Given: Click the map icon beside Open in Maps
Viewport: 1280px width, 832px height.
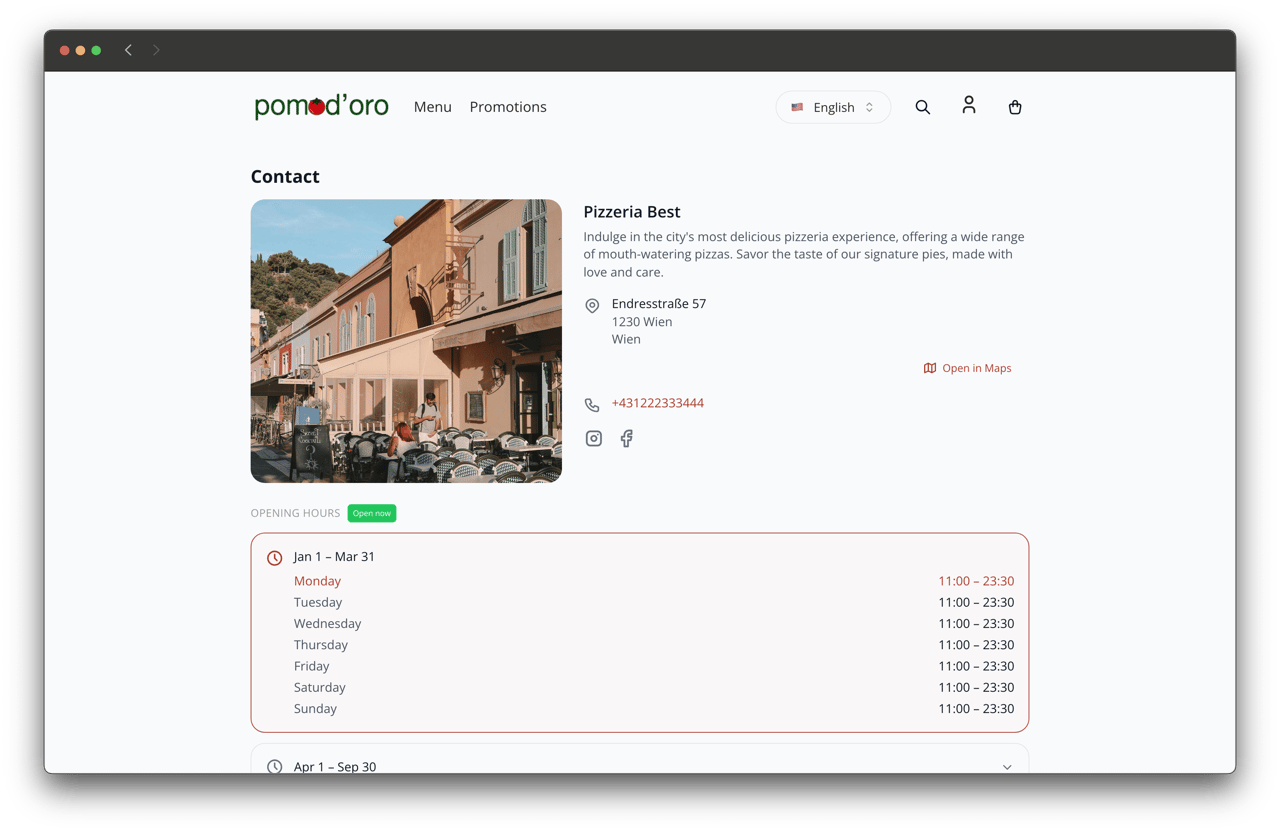Looking at the screenshot, I should point(930,368).
